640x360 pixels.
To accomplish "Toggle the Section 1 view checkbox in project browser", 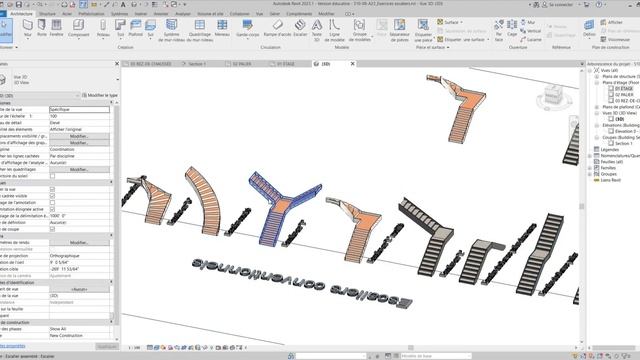I will pyautogui.click(x=611, y=144).
